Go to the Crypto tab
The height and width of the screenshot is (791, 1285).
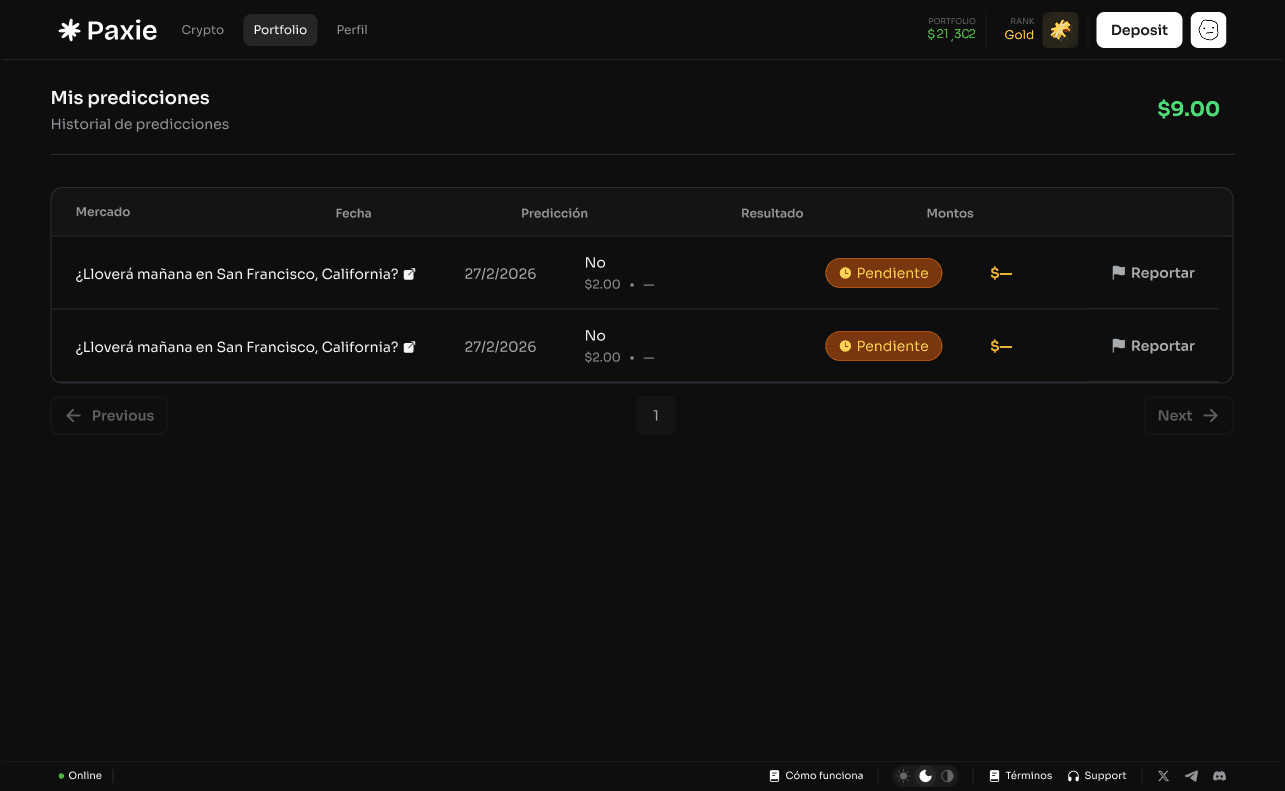point(203,30)
